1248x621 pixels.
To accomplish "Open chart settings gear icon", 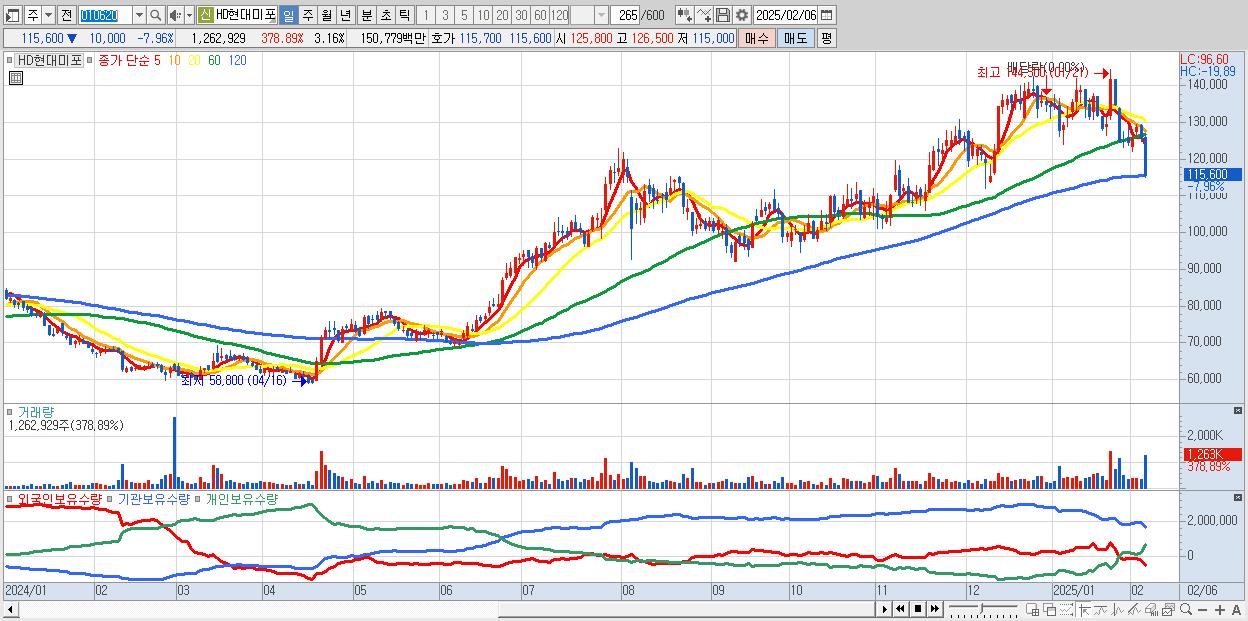I will tap(741, 15).
